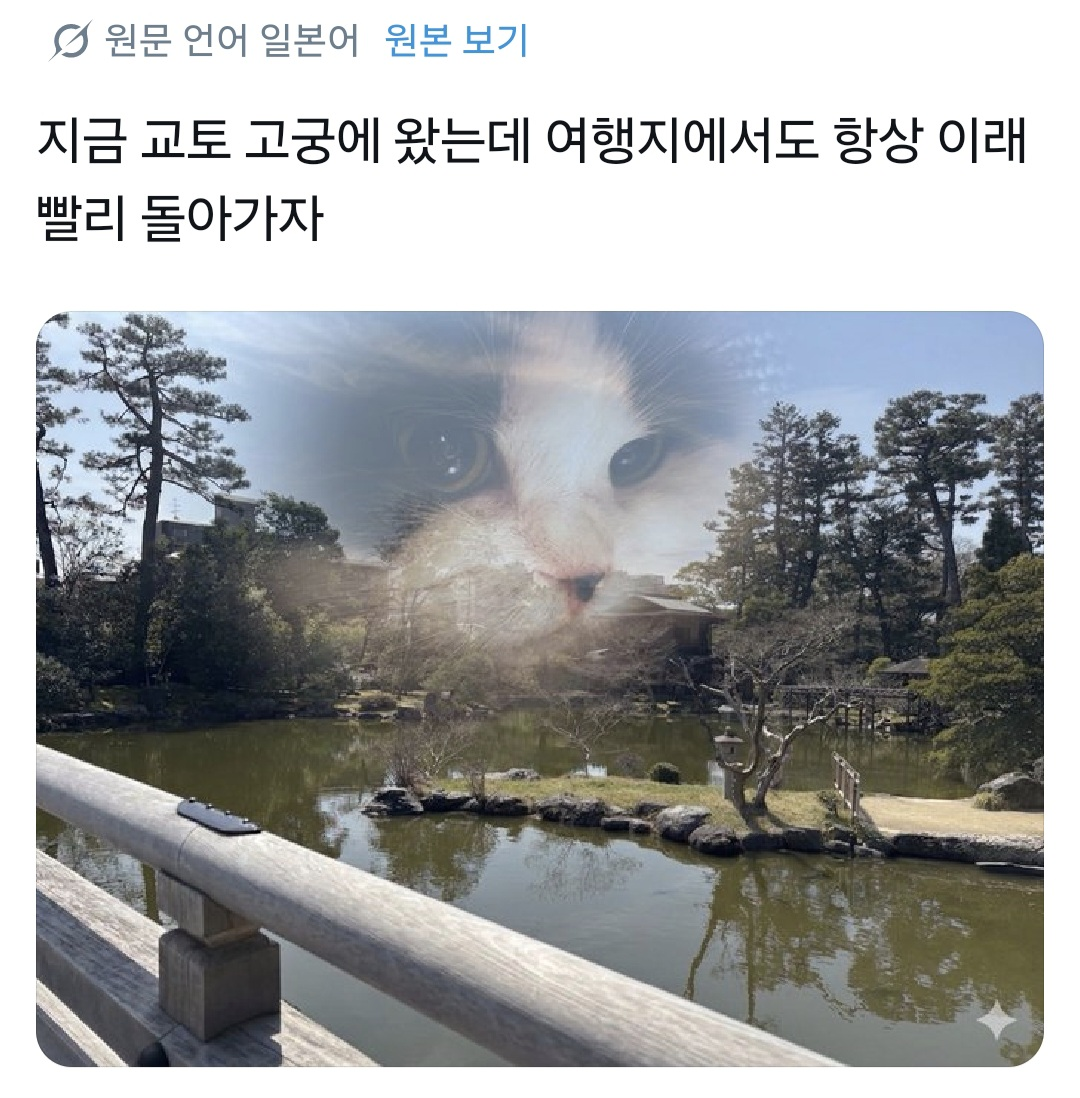The width and height of the screenshot is (1080, 1098).
Task: Click the sparkle watermark icon on the photo
Action: click(x=996, y=1024)
